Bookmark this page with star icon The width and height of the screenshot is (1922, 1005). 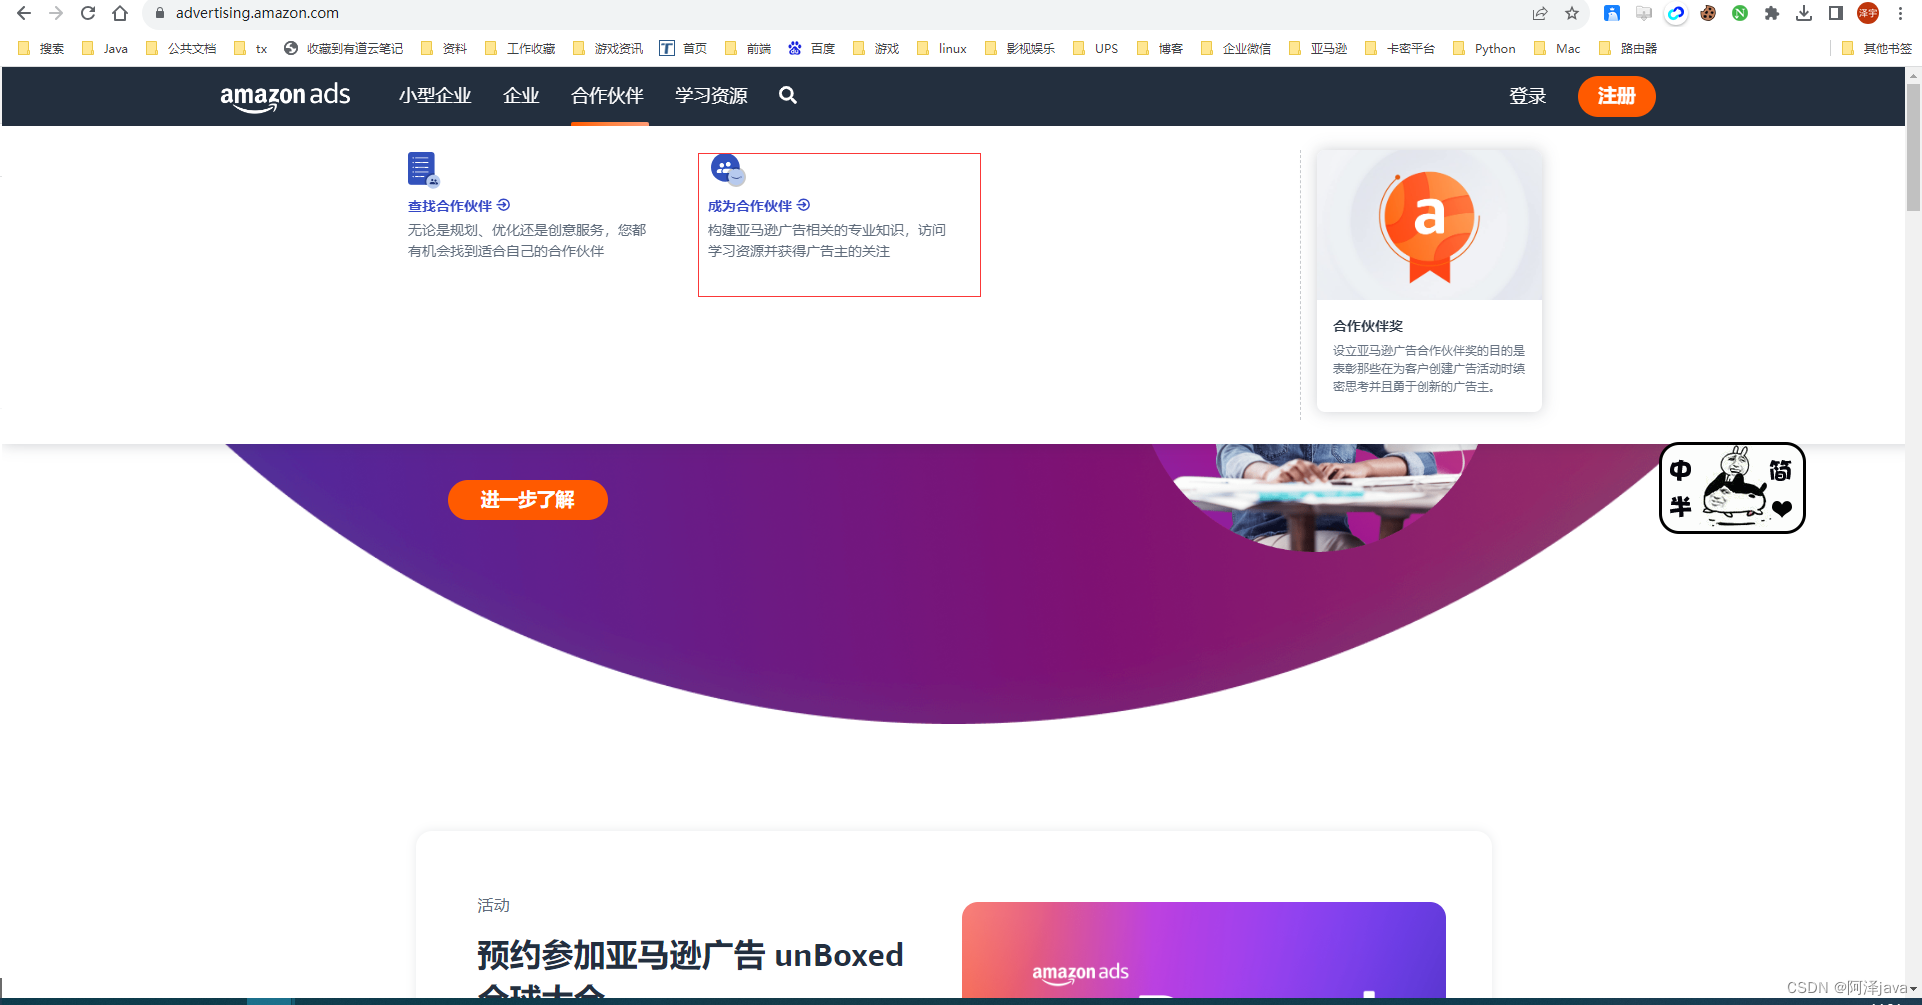tap(1572, 13)
